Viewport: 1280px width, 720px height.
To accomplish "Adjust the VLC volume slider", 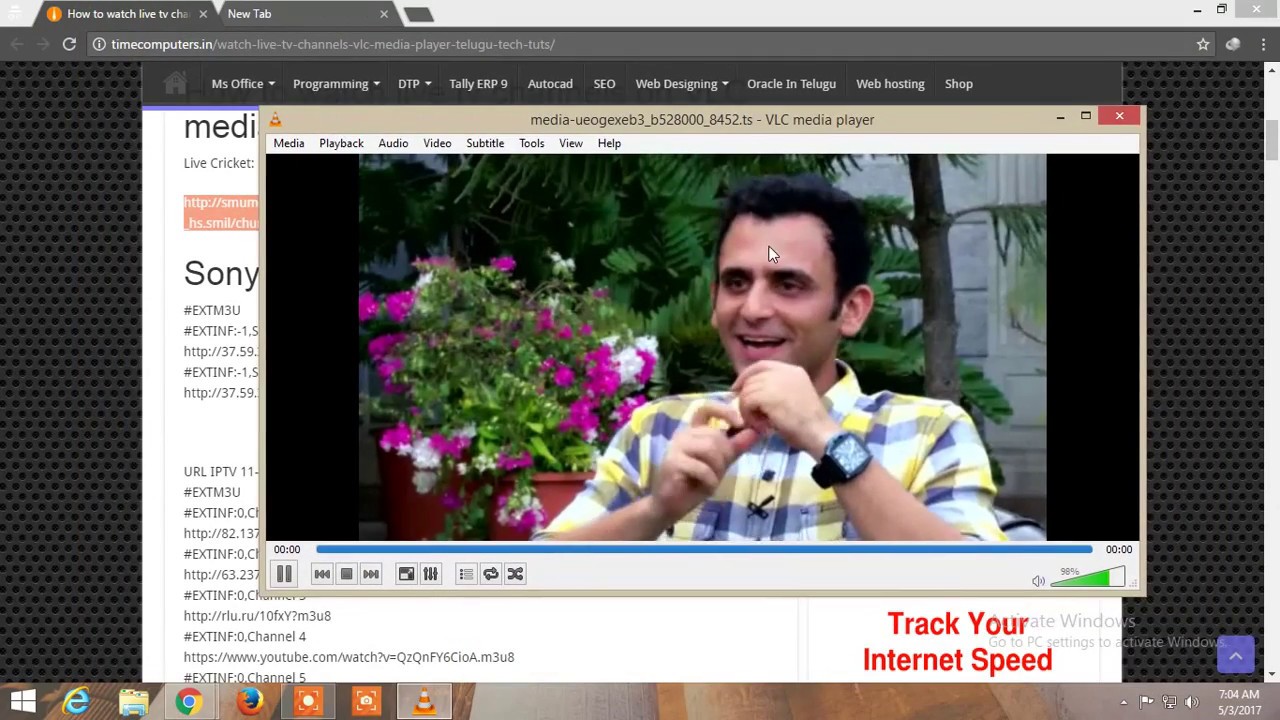I will [1088, 578].
